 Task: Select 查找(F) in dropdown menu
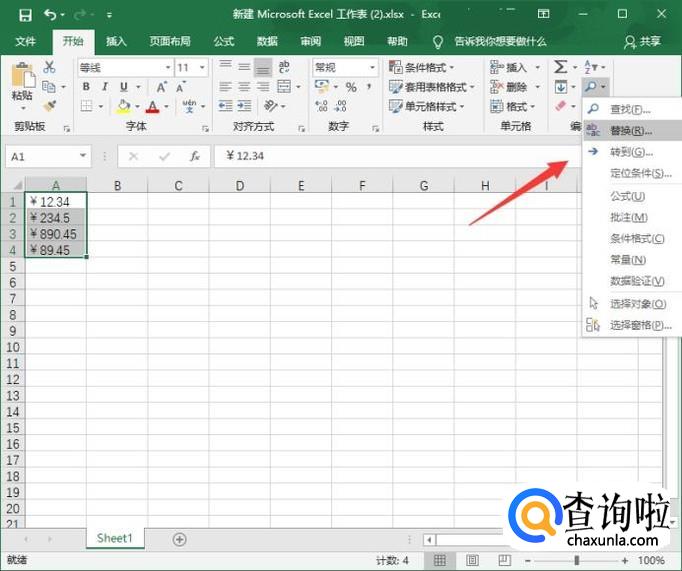click(x=632, y=109)
